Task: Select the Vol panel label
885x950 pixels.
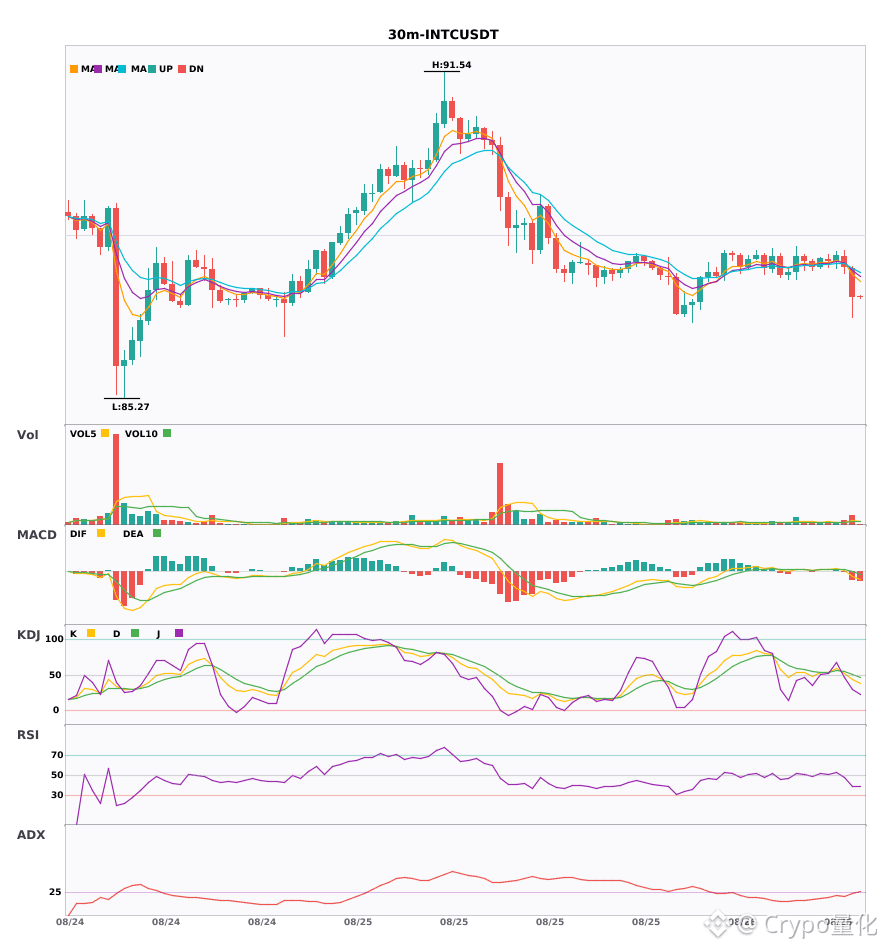Action: click(27, 435)
